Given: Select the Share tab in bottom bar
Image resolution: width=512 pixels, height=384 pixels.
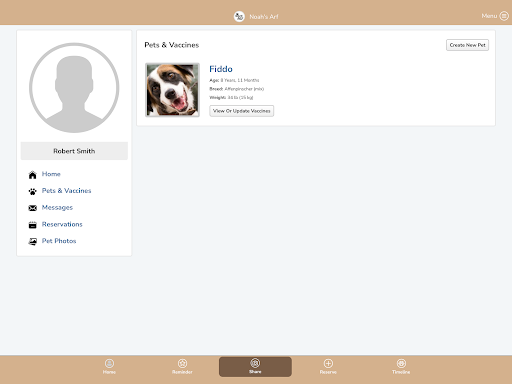Looking at the screenshot, I should click(x=255, y=367).
